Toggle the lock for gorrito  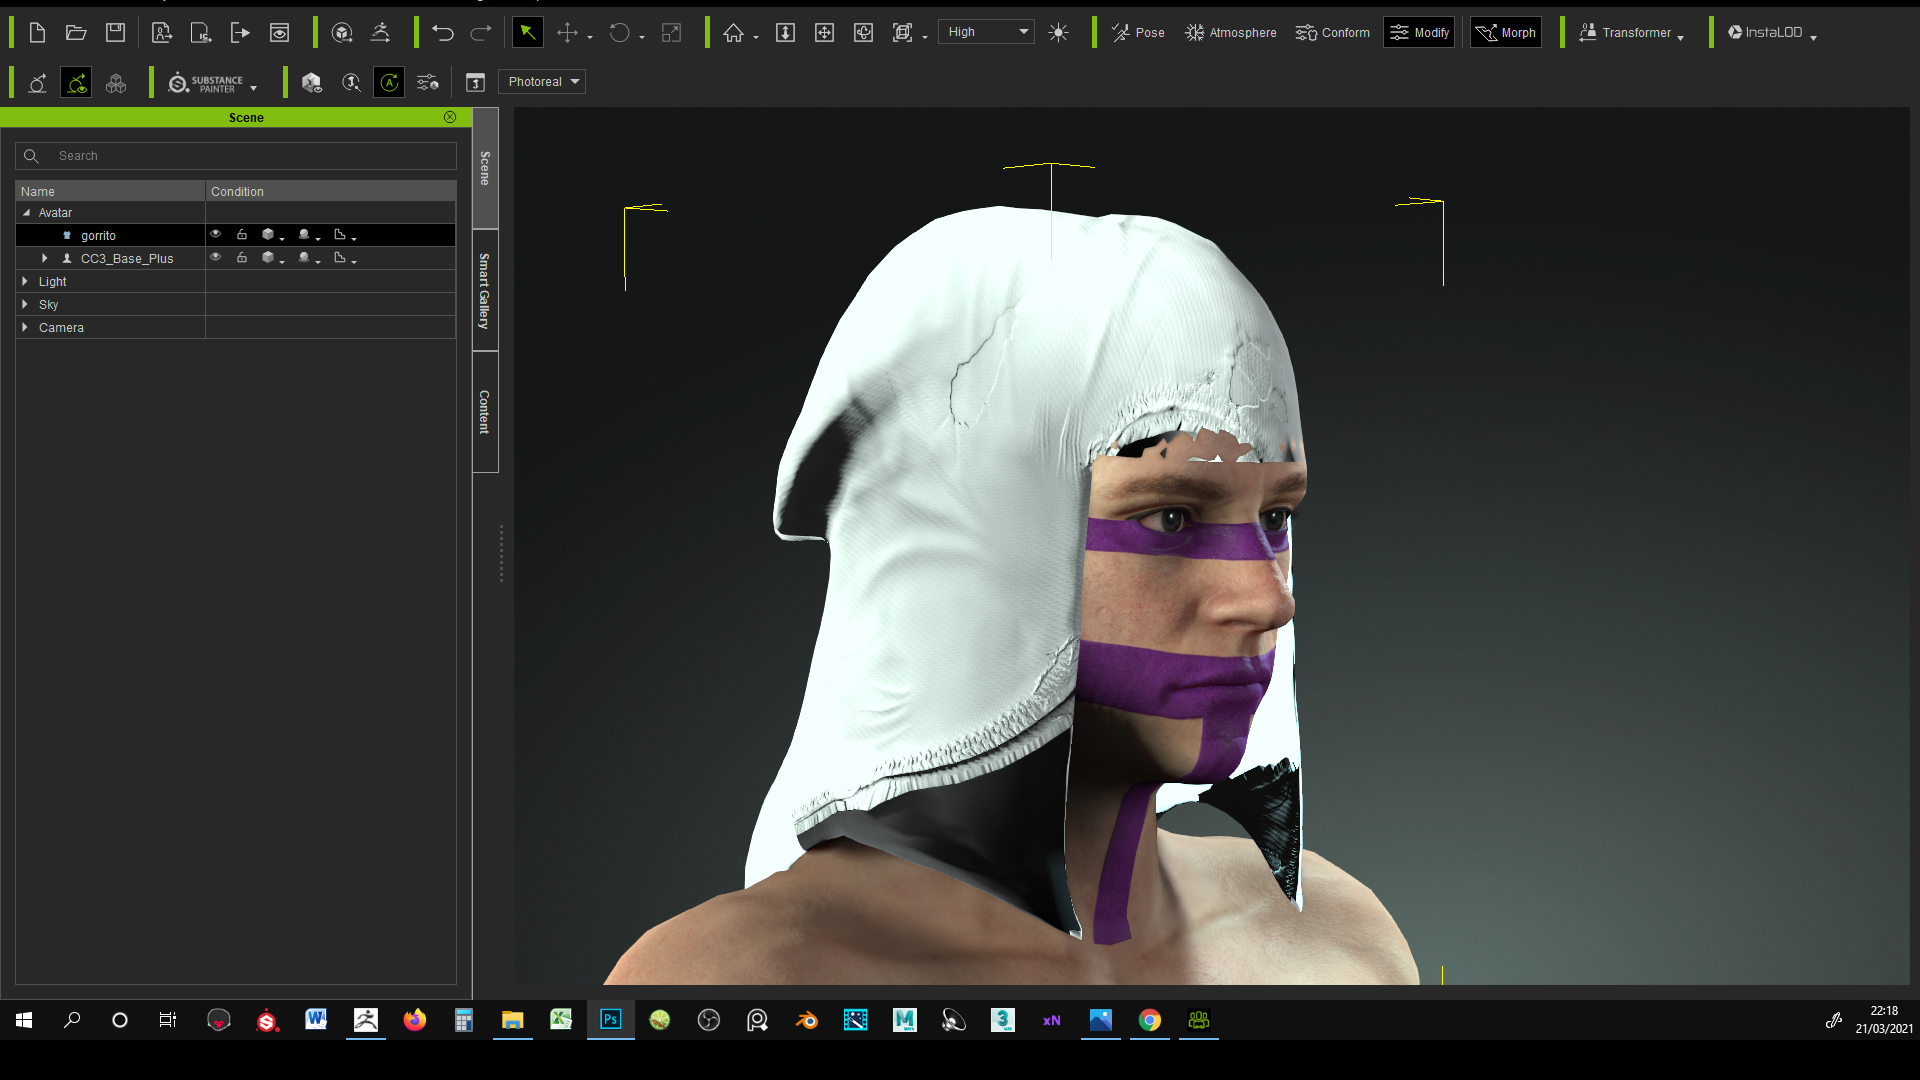point(242,235)
